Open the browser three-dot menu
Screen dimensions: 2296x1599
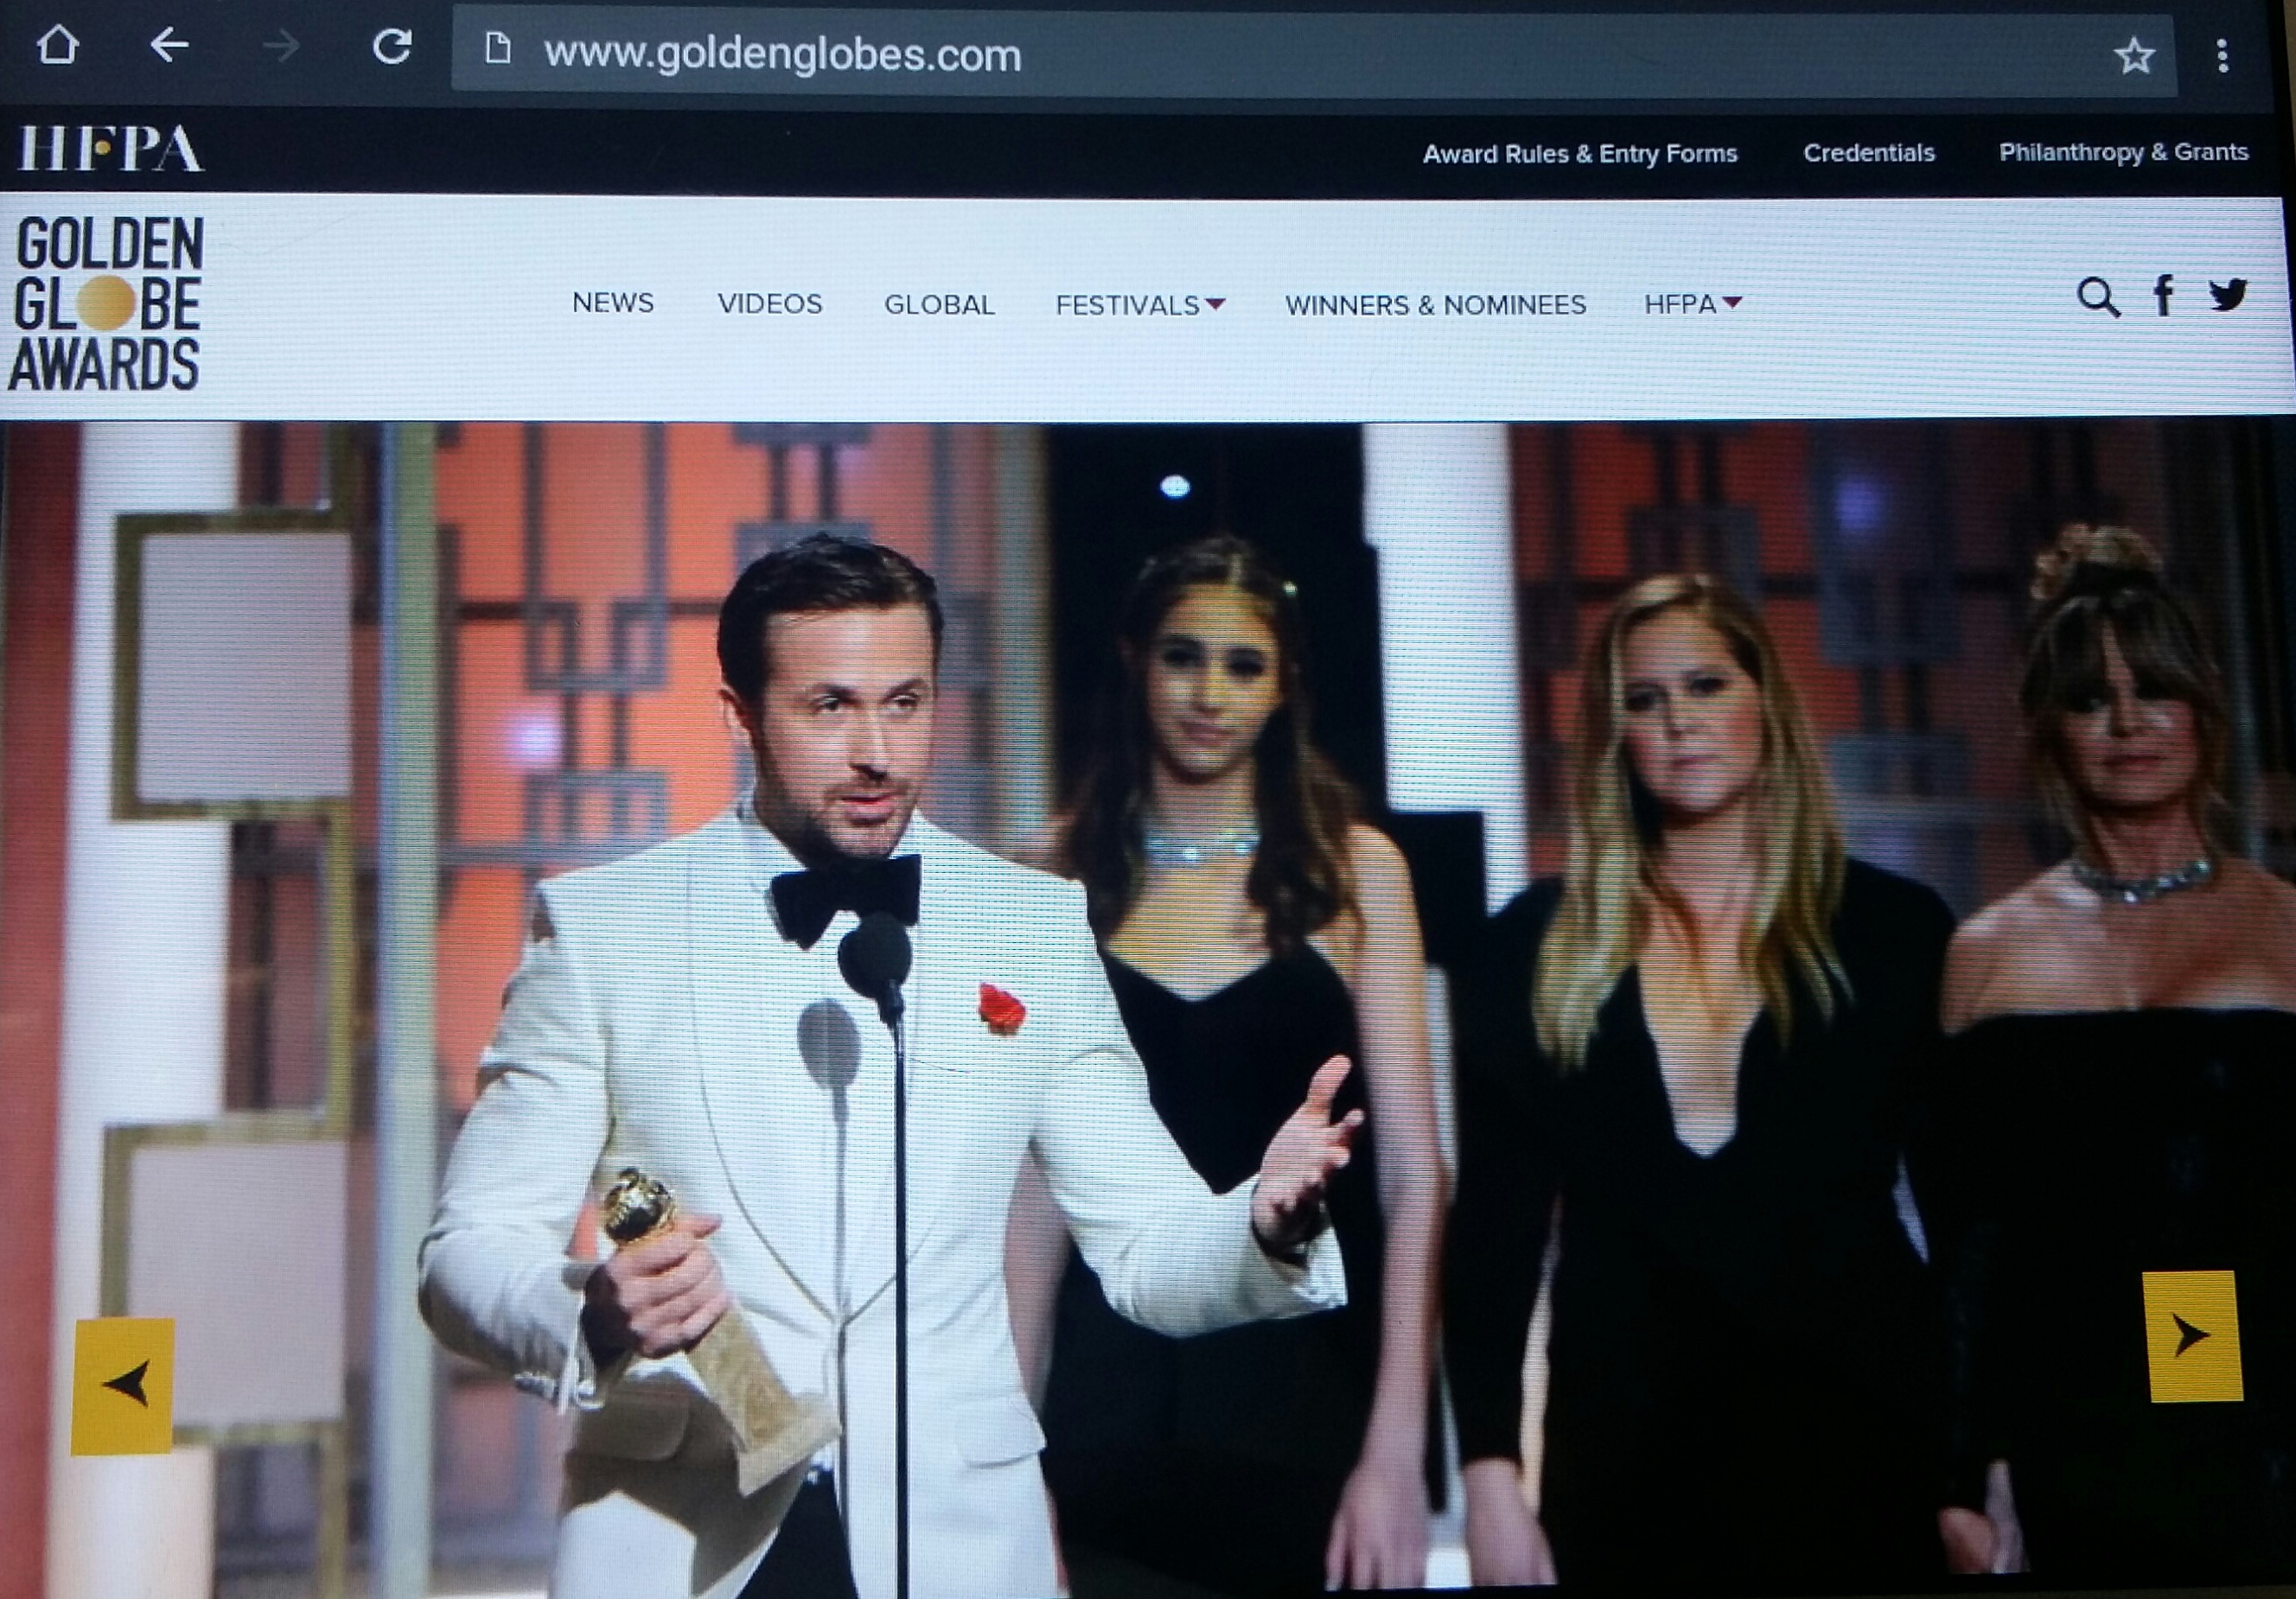point(2222,56)
